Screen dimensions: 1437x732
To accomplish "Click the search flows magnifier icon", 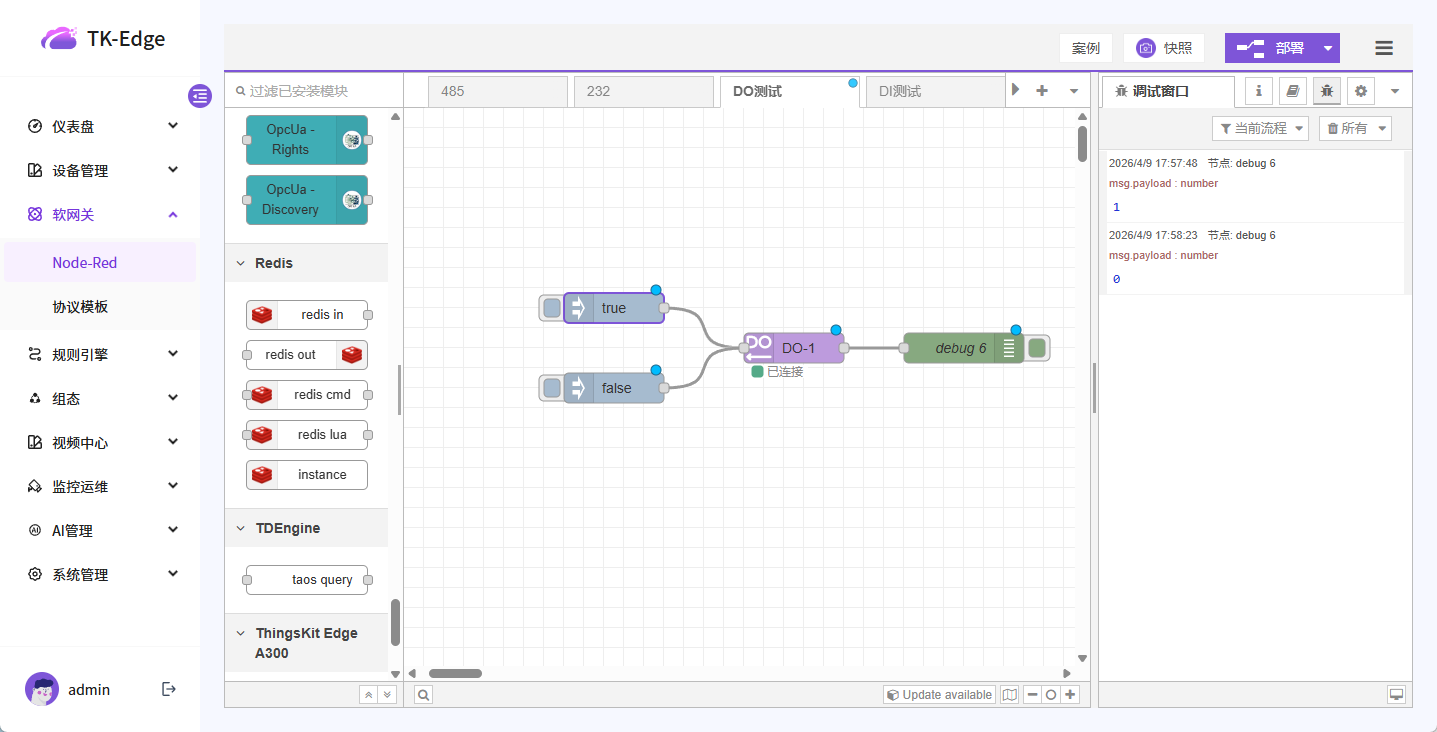I will pyautogui.click(x=424, y=695).
